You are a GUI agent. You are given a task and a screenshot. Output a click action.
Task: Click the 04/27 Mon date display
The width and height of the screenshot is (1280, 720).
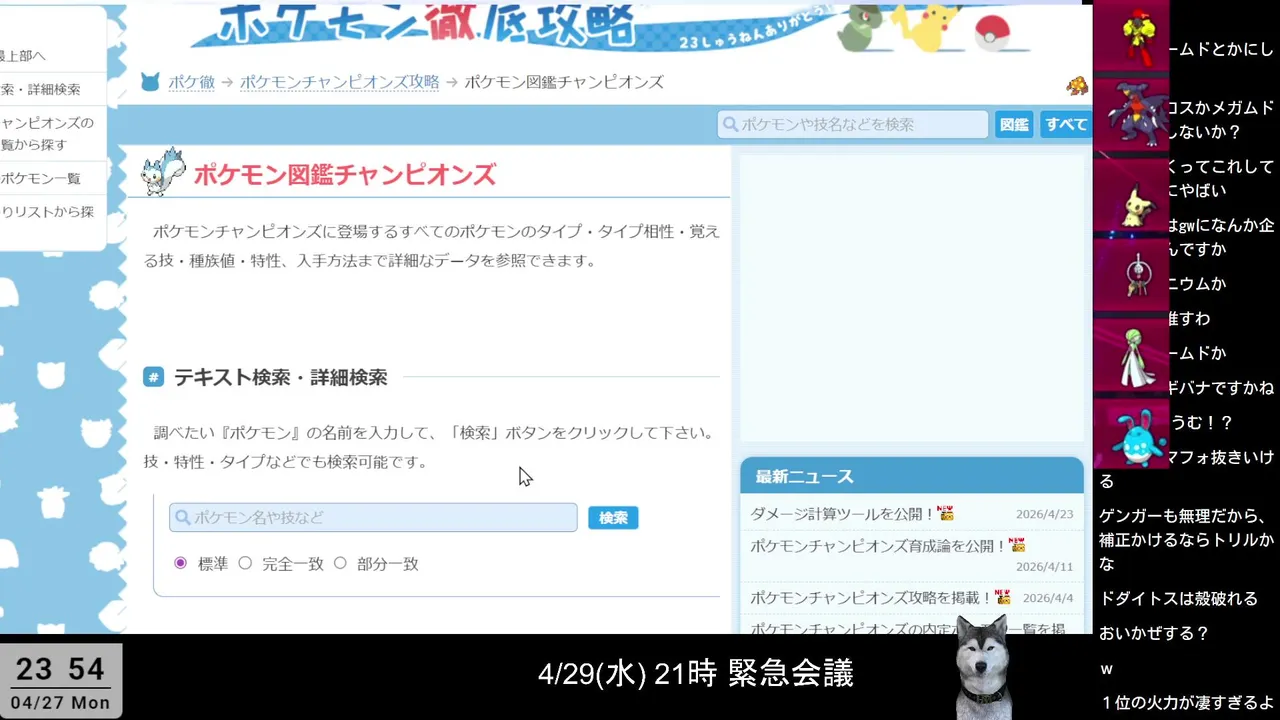tap(60, 703)
